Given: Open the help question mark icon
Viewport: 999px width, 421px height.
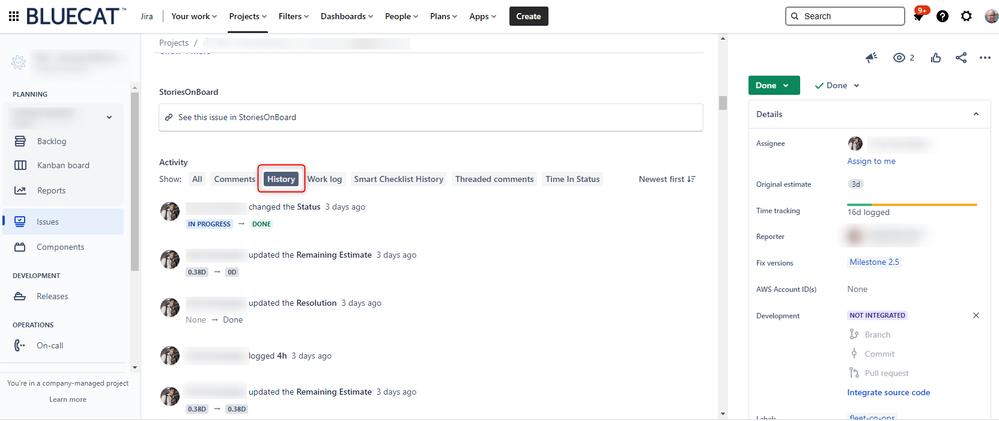Looking at the screenshot, I should [x=942, y=17].
